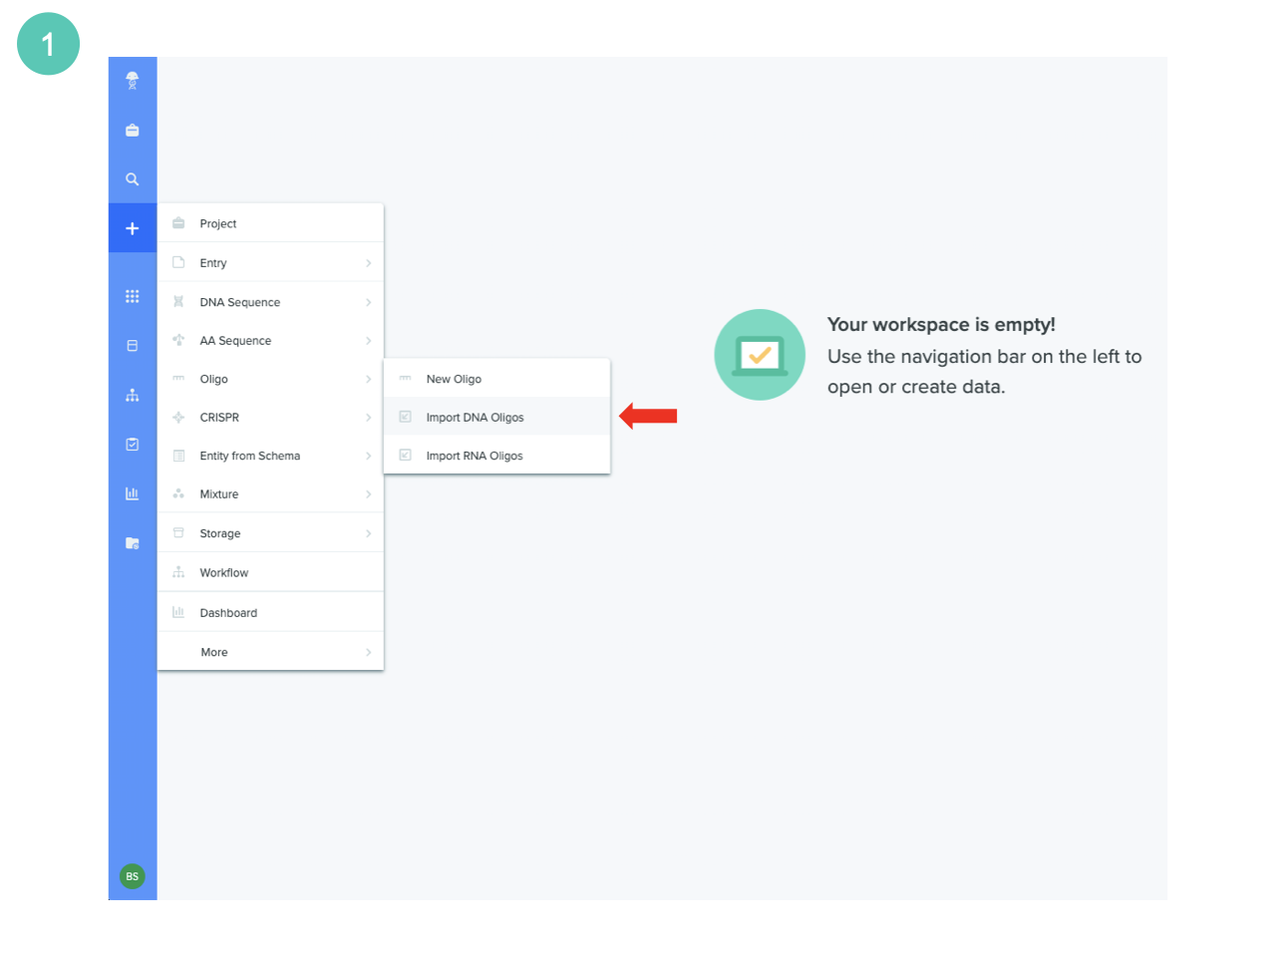Viewport: 1276px width, 957px height.
Task: Open the applications grid icon in sidebar
Action: (x=132, y=296)
